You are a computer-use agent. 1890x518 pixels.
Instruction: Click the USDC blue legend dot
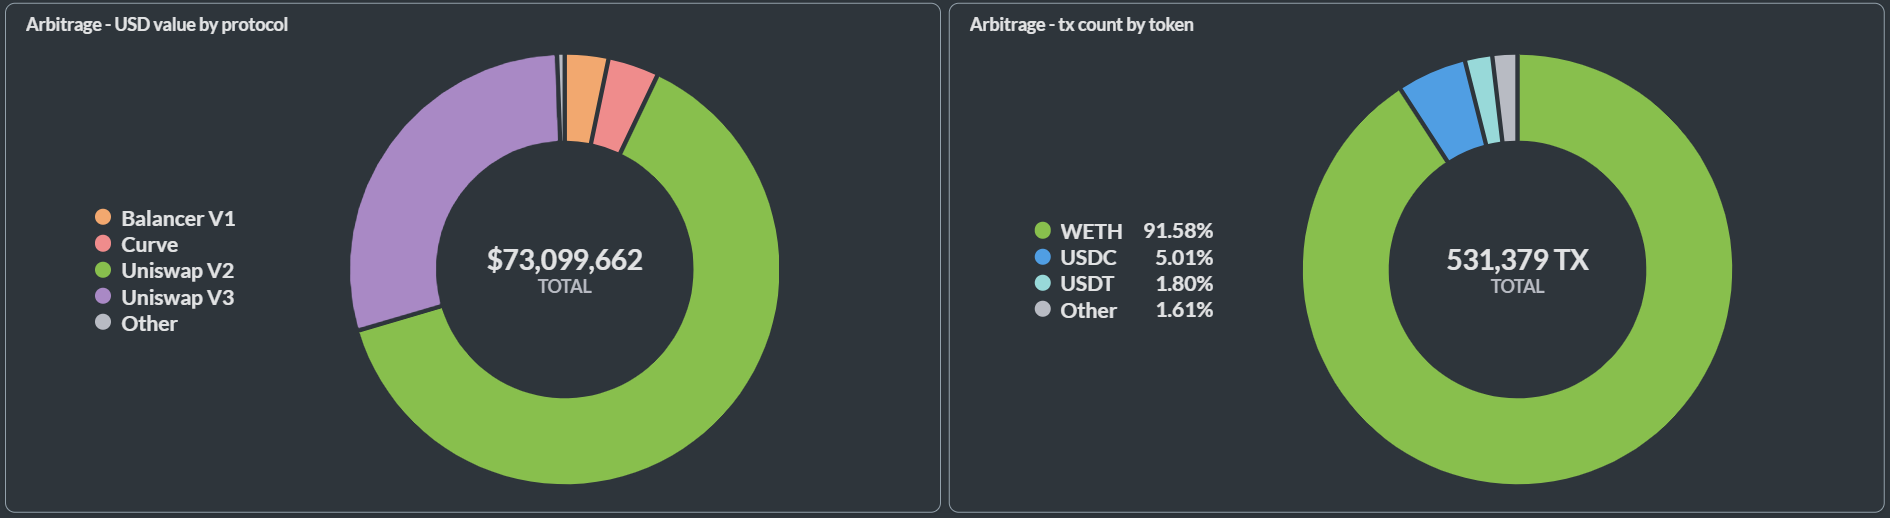[1043, 257]
